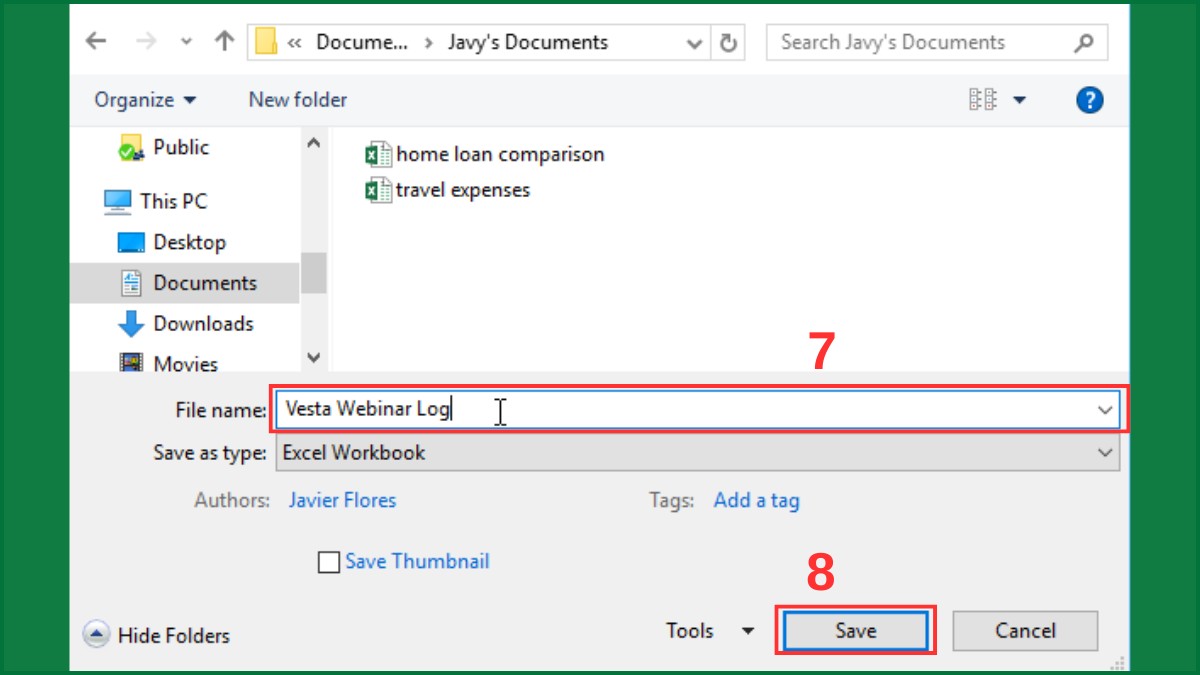Select This PC in the sidebar
This screenshot has width=1200, height=675.
[x=172, y=201]
